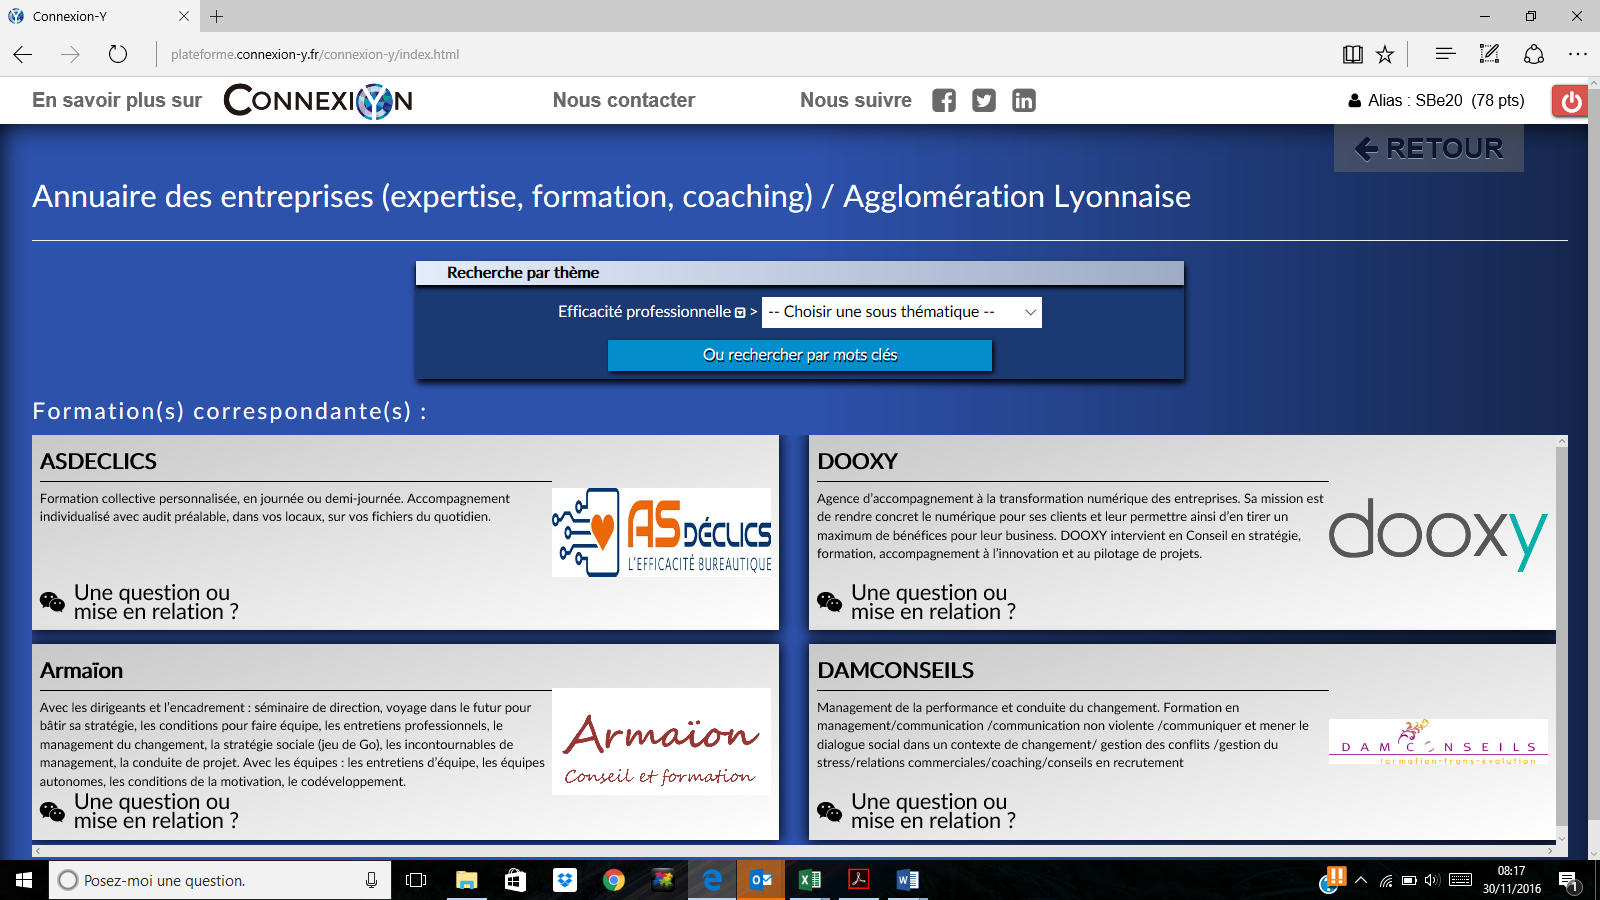Ask a question to Armaïon
Image resolution: width=1600 pixels, height=900 pixels.
coord(156,811)
